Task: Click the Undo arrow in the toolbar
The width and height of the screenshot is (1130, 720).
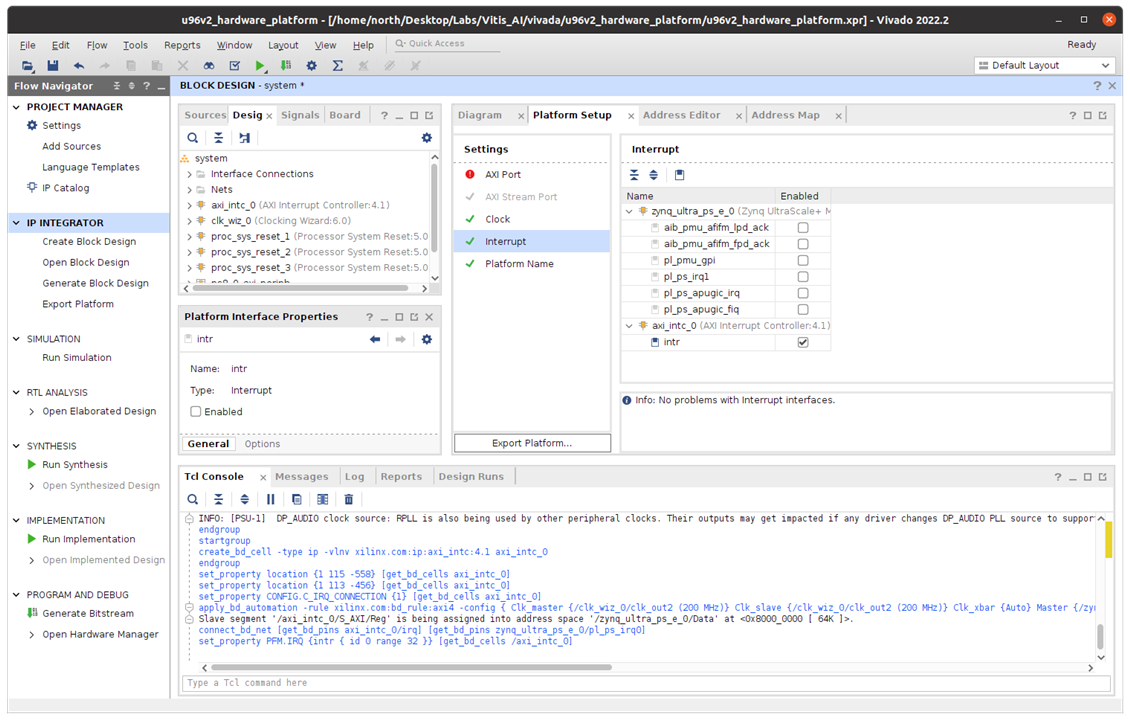Action: (x=79, y=66)
